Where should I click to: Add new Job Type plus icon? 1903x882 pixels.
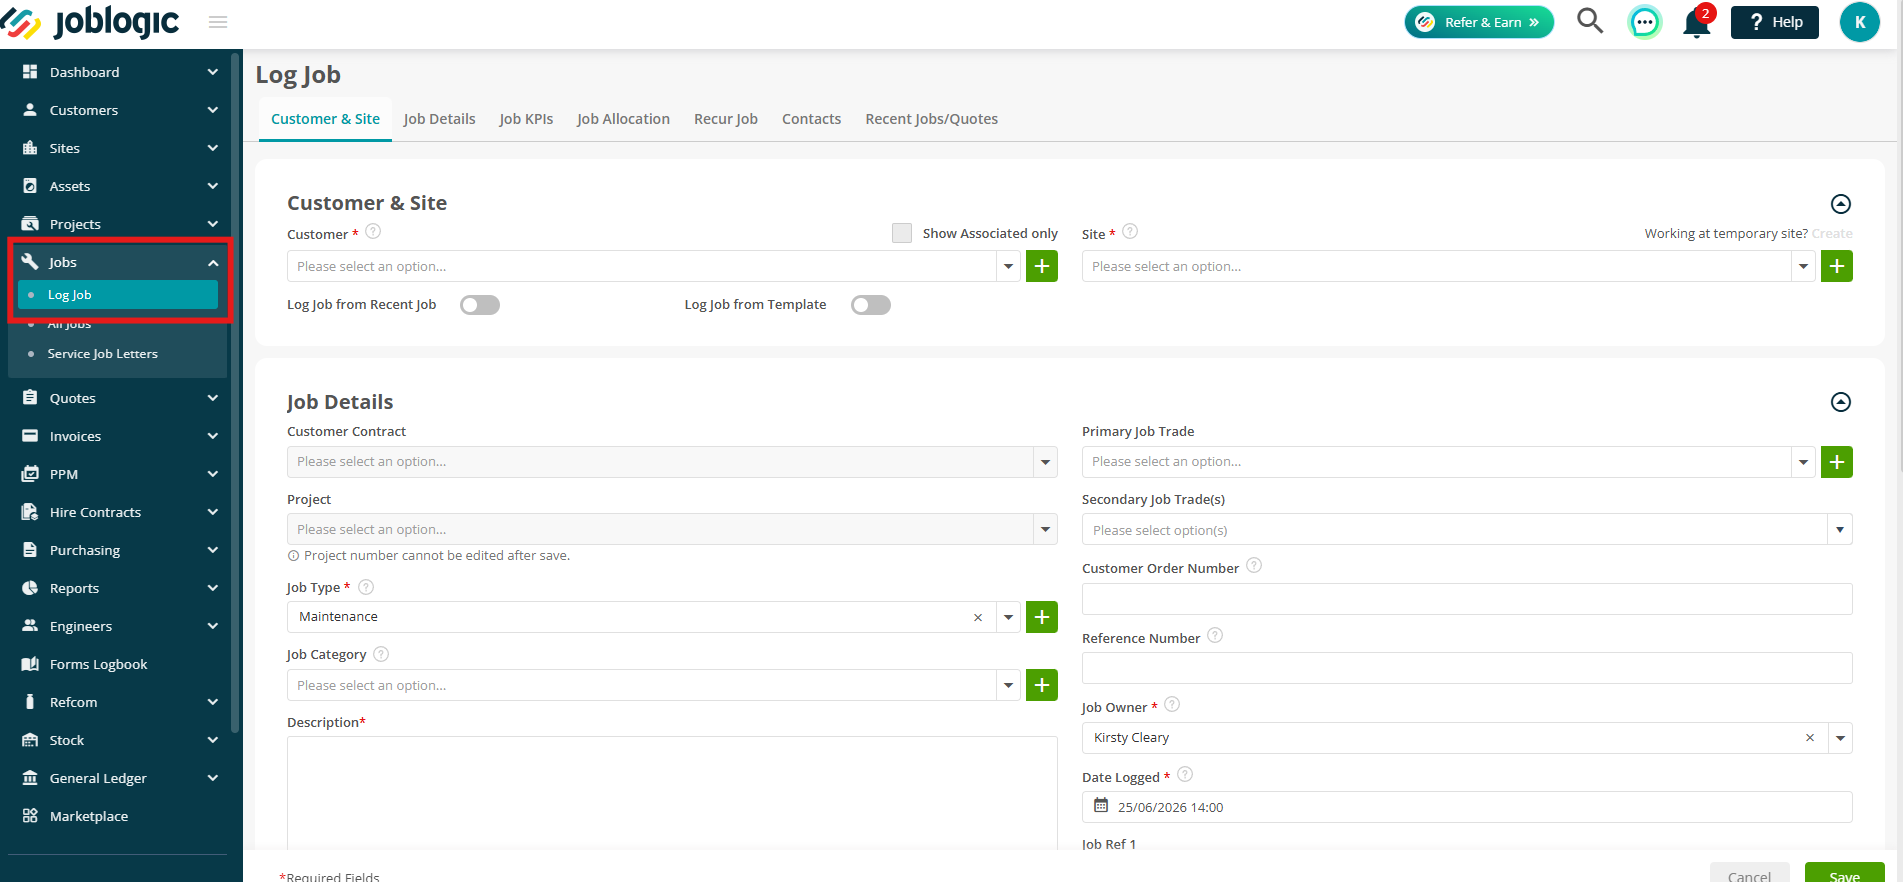[1042, 617]
